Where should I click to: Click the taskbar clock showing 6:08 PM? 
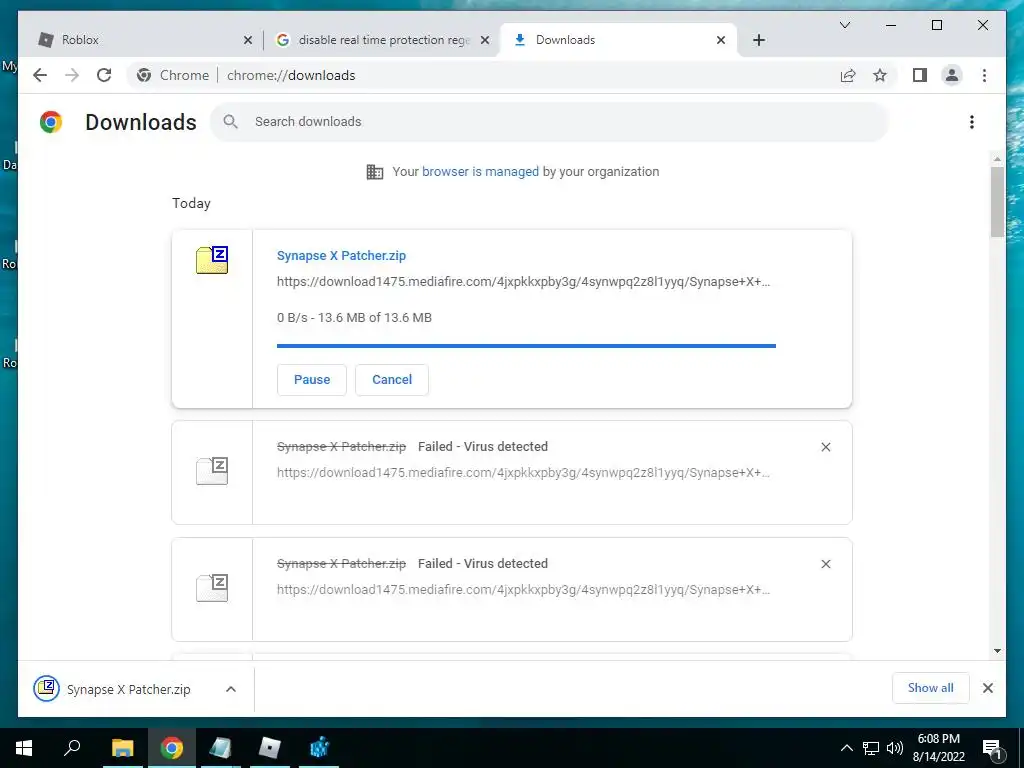(x=938, y=748)
